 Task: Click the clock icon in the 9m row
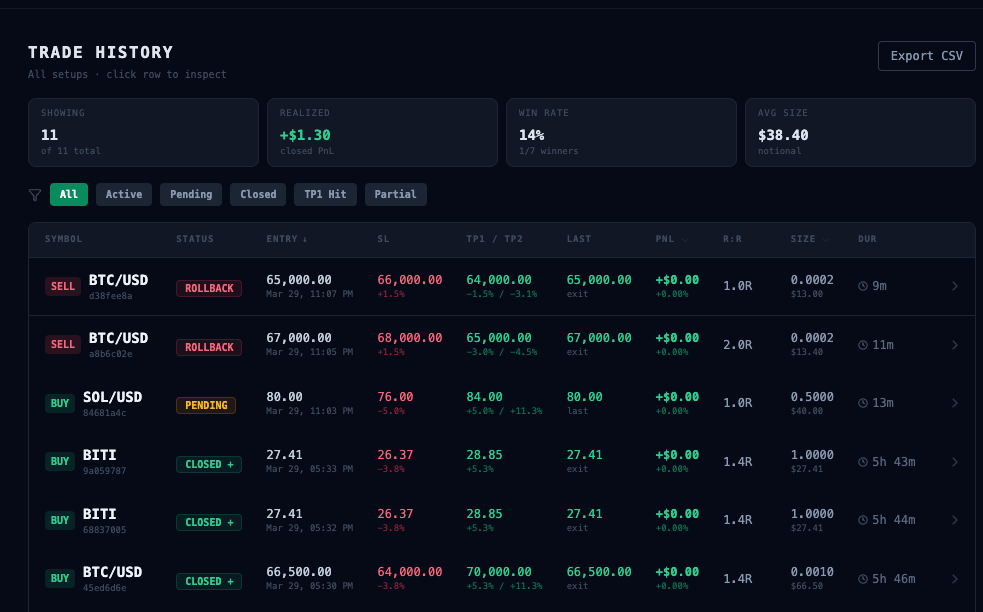pyautogui.click(x=863, y=286)
